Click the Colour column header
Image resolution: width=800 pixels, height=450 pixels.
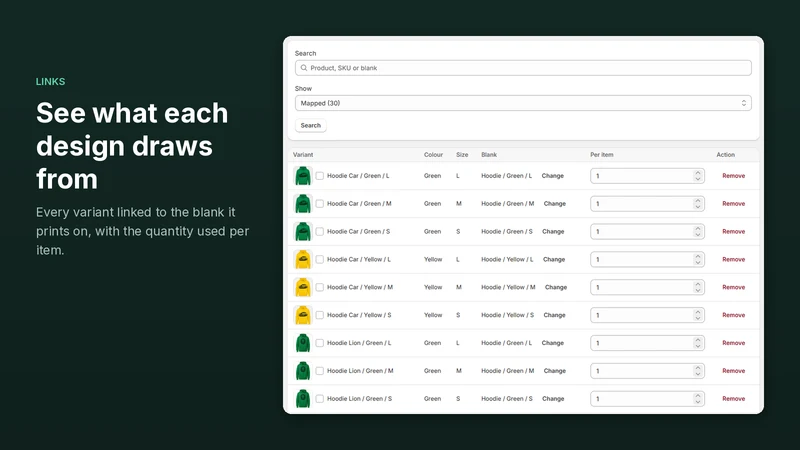pos(433,155)
